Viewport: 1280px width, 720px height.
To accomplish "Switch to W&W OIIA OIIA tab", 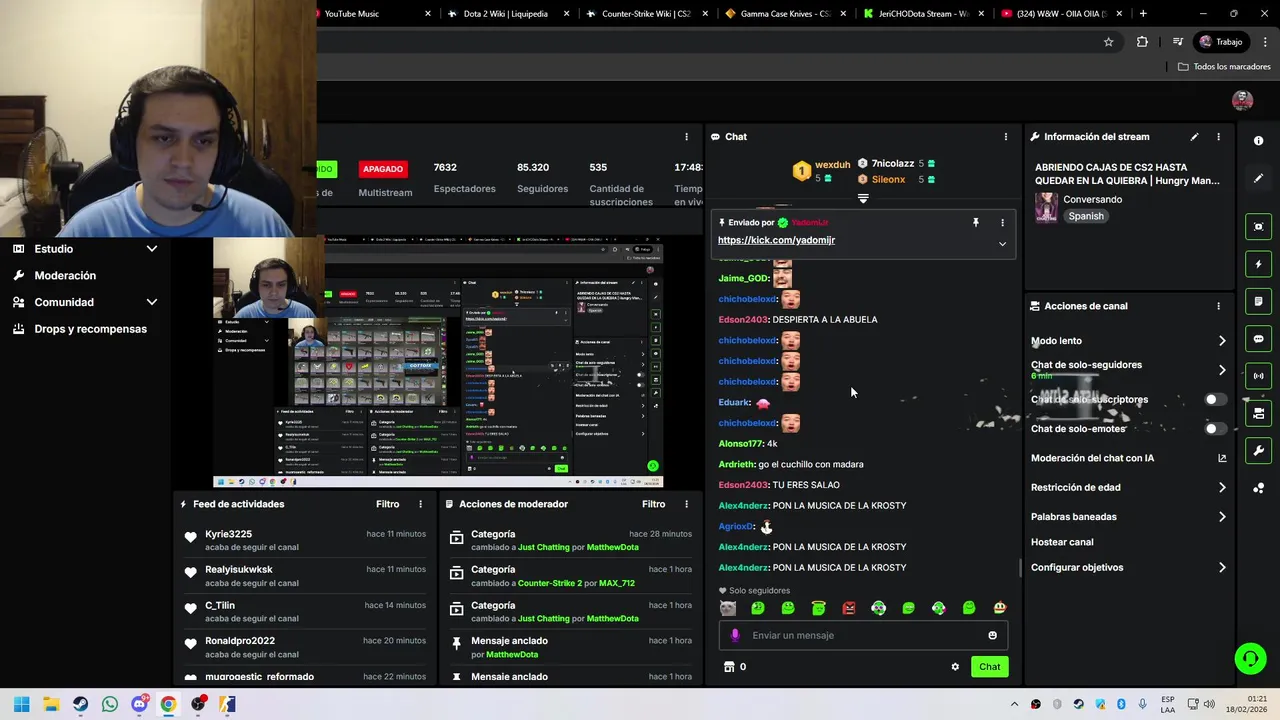I will (x=1060, y=14).
